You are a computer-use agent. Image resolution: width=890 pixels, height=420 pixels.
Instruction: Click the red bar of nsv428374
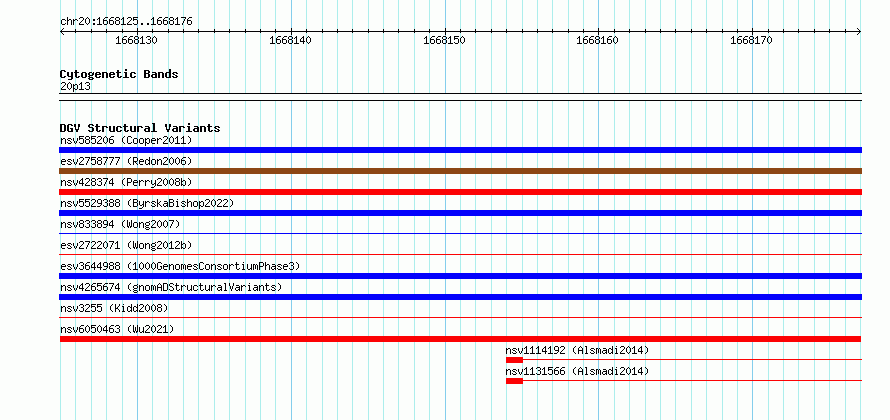click(x=460, y=192)
